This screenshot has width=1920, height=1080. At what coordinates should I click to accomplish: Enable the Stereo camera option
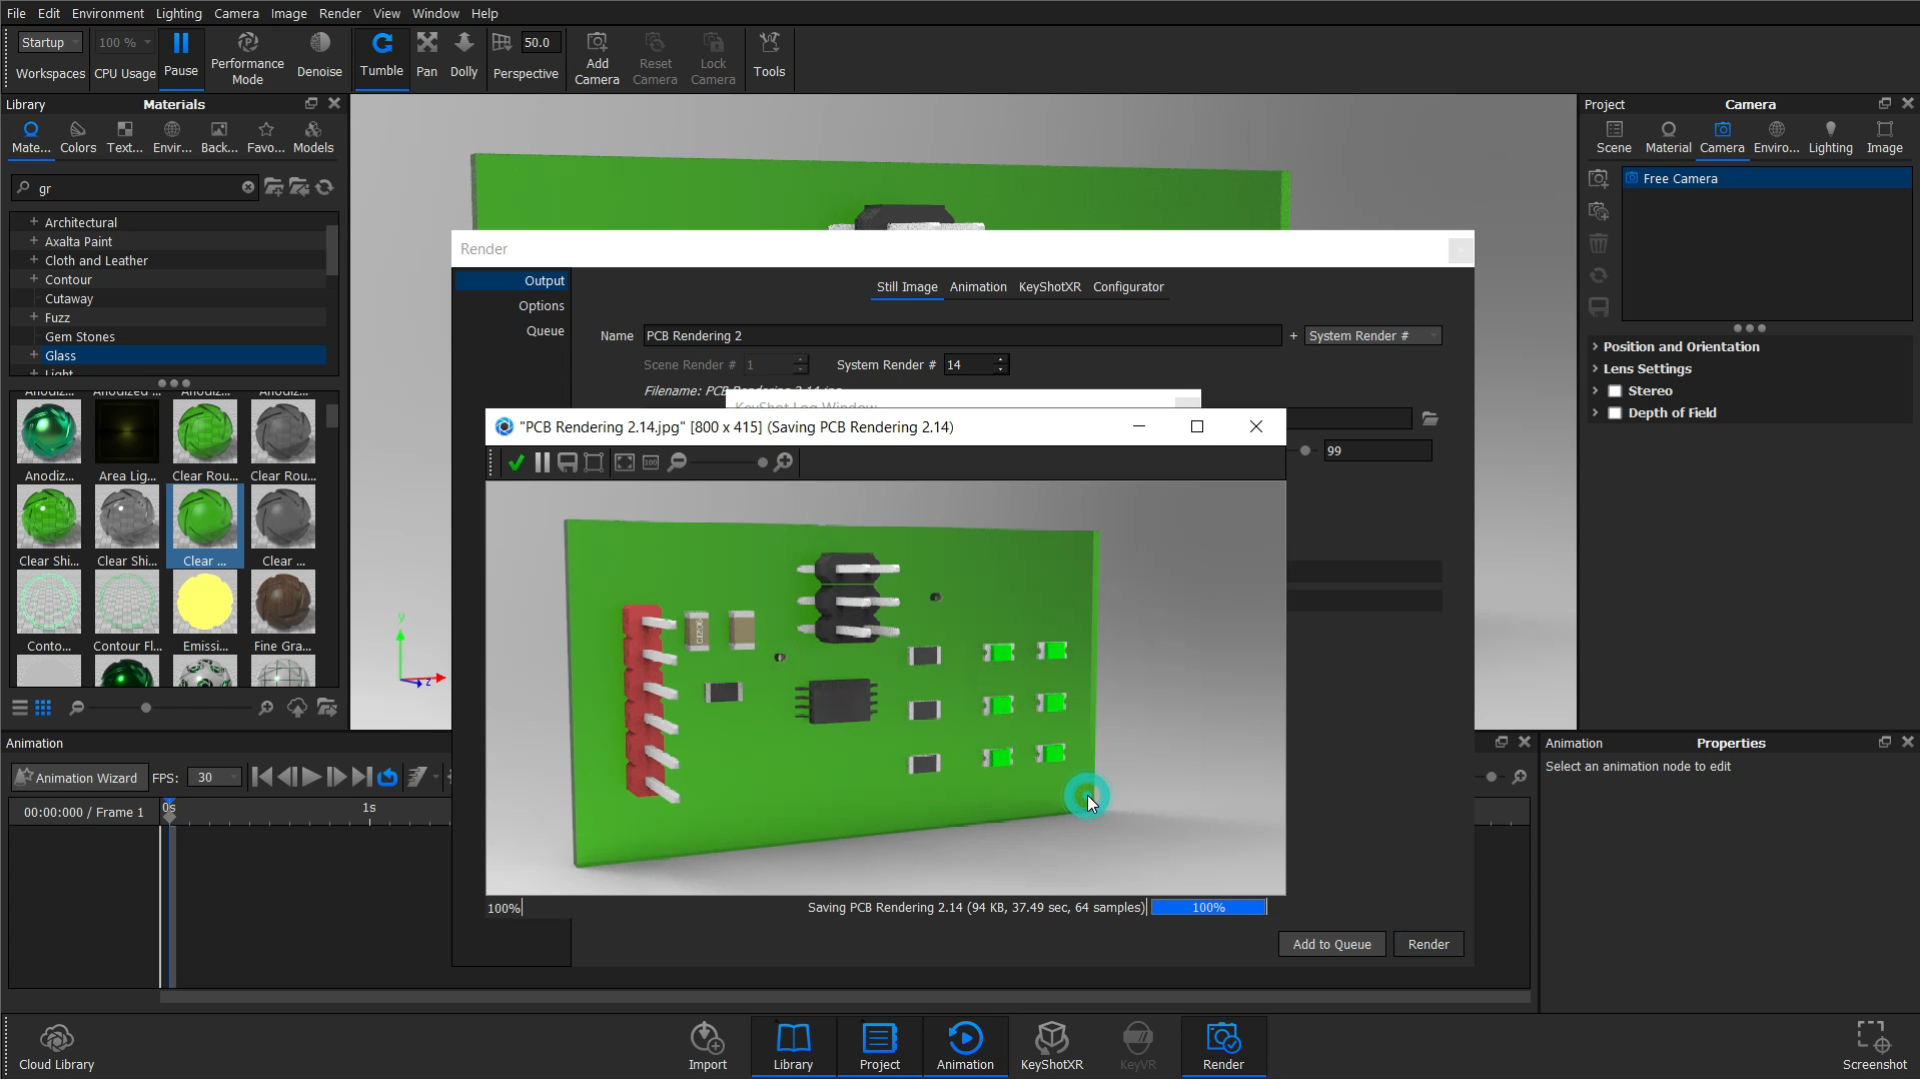(x=1615, y=390)
